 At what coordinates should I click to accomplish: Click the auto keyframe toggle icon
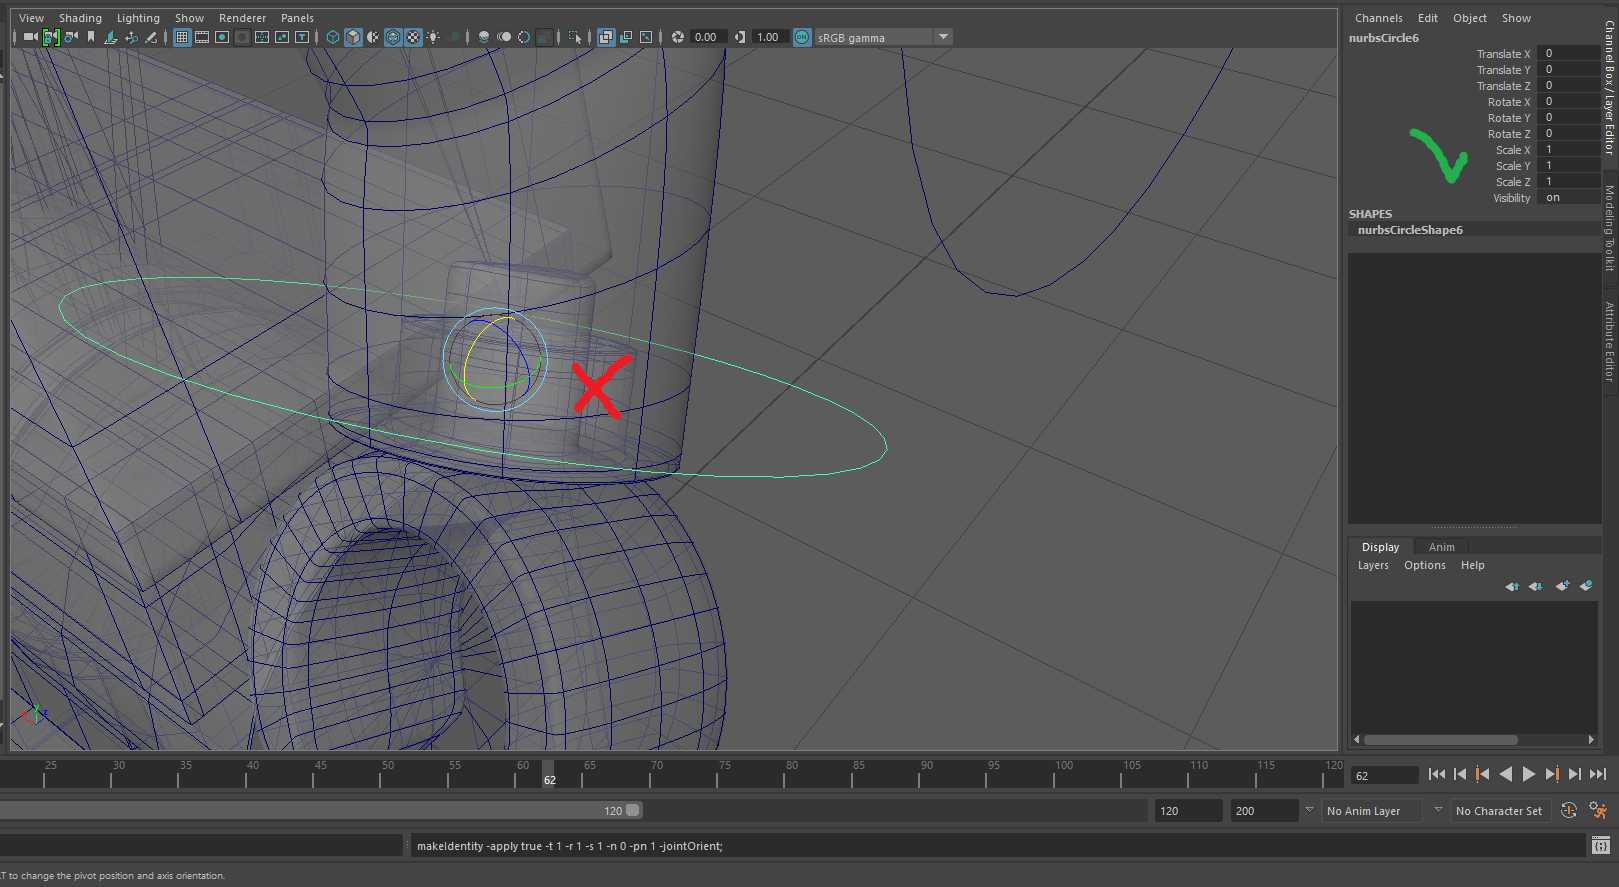click(x=1569, y=811)
